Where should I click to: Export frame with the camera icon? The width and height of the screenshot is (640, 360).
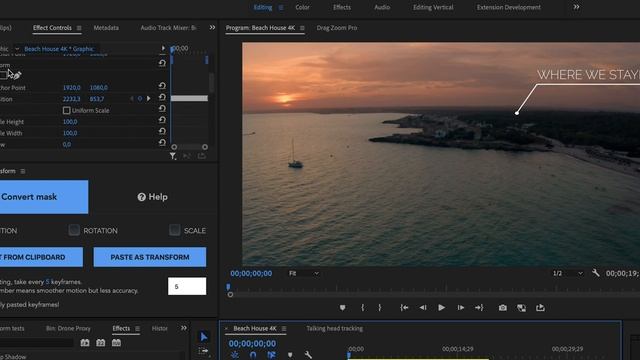pyautogui.click(x=502, y=308)
